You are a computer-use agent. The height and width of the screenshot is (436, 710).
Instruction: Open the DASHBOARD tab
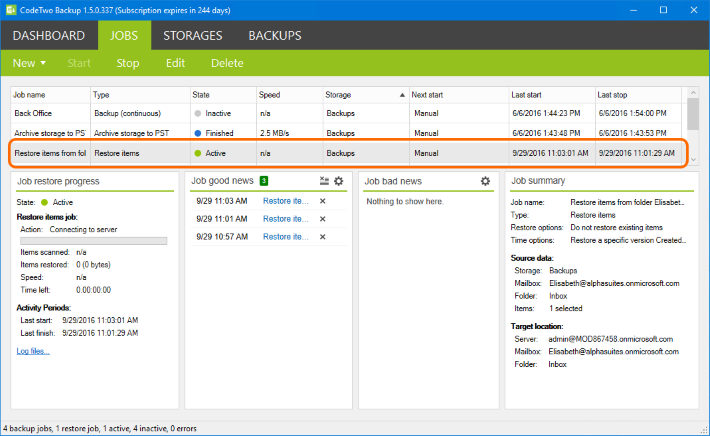coord(48,35)
